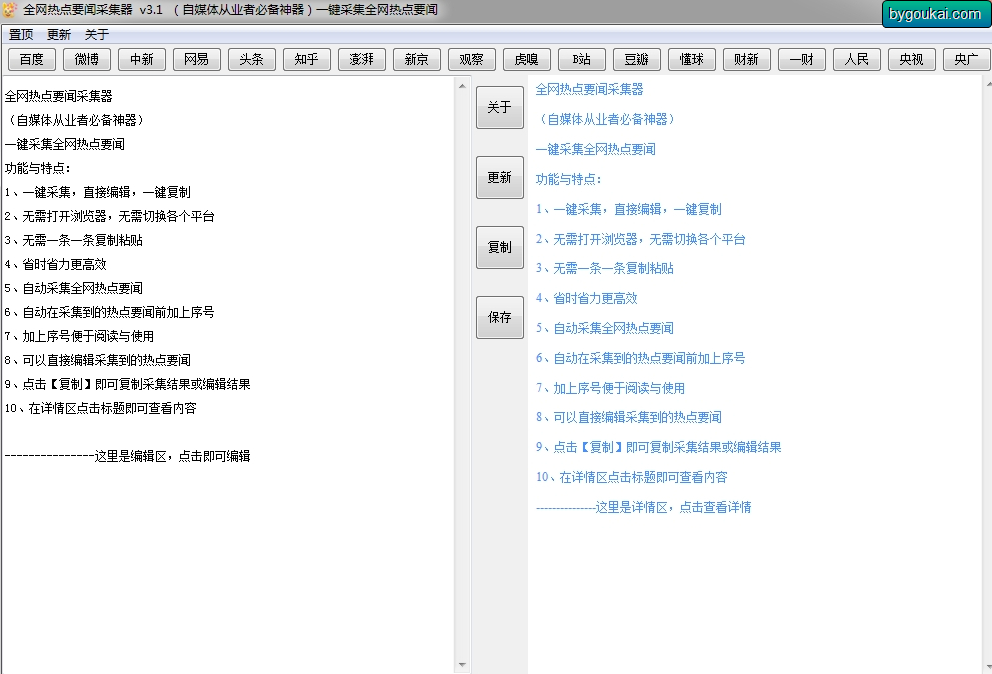Choose the 豆瓣 source button
This screenshot has height=674, width=992.
637,59
